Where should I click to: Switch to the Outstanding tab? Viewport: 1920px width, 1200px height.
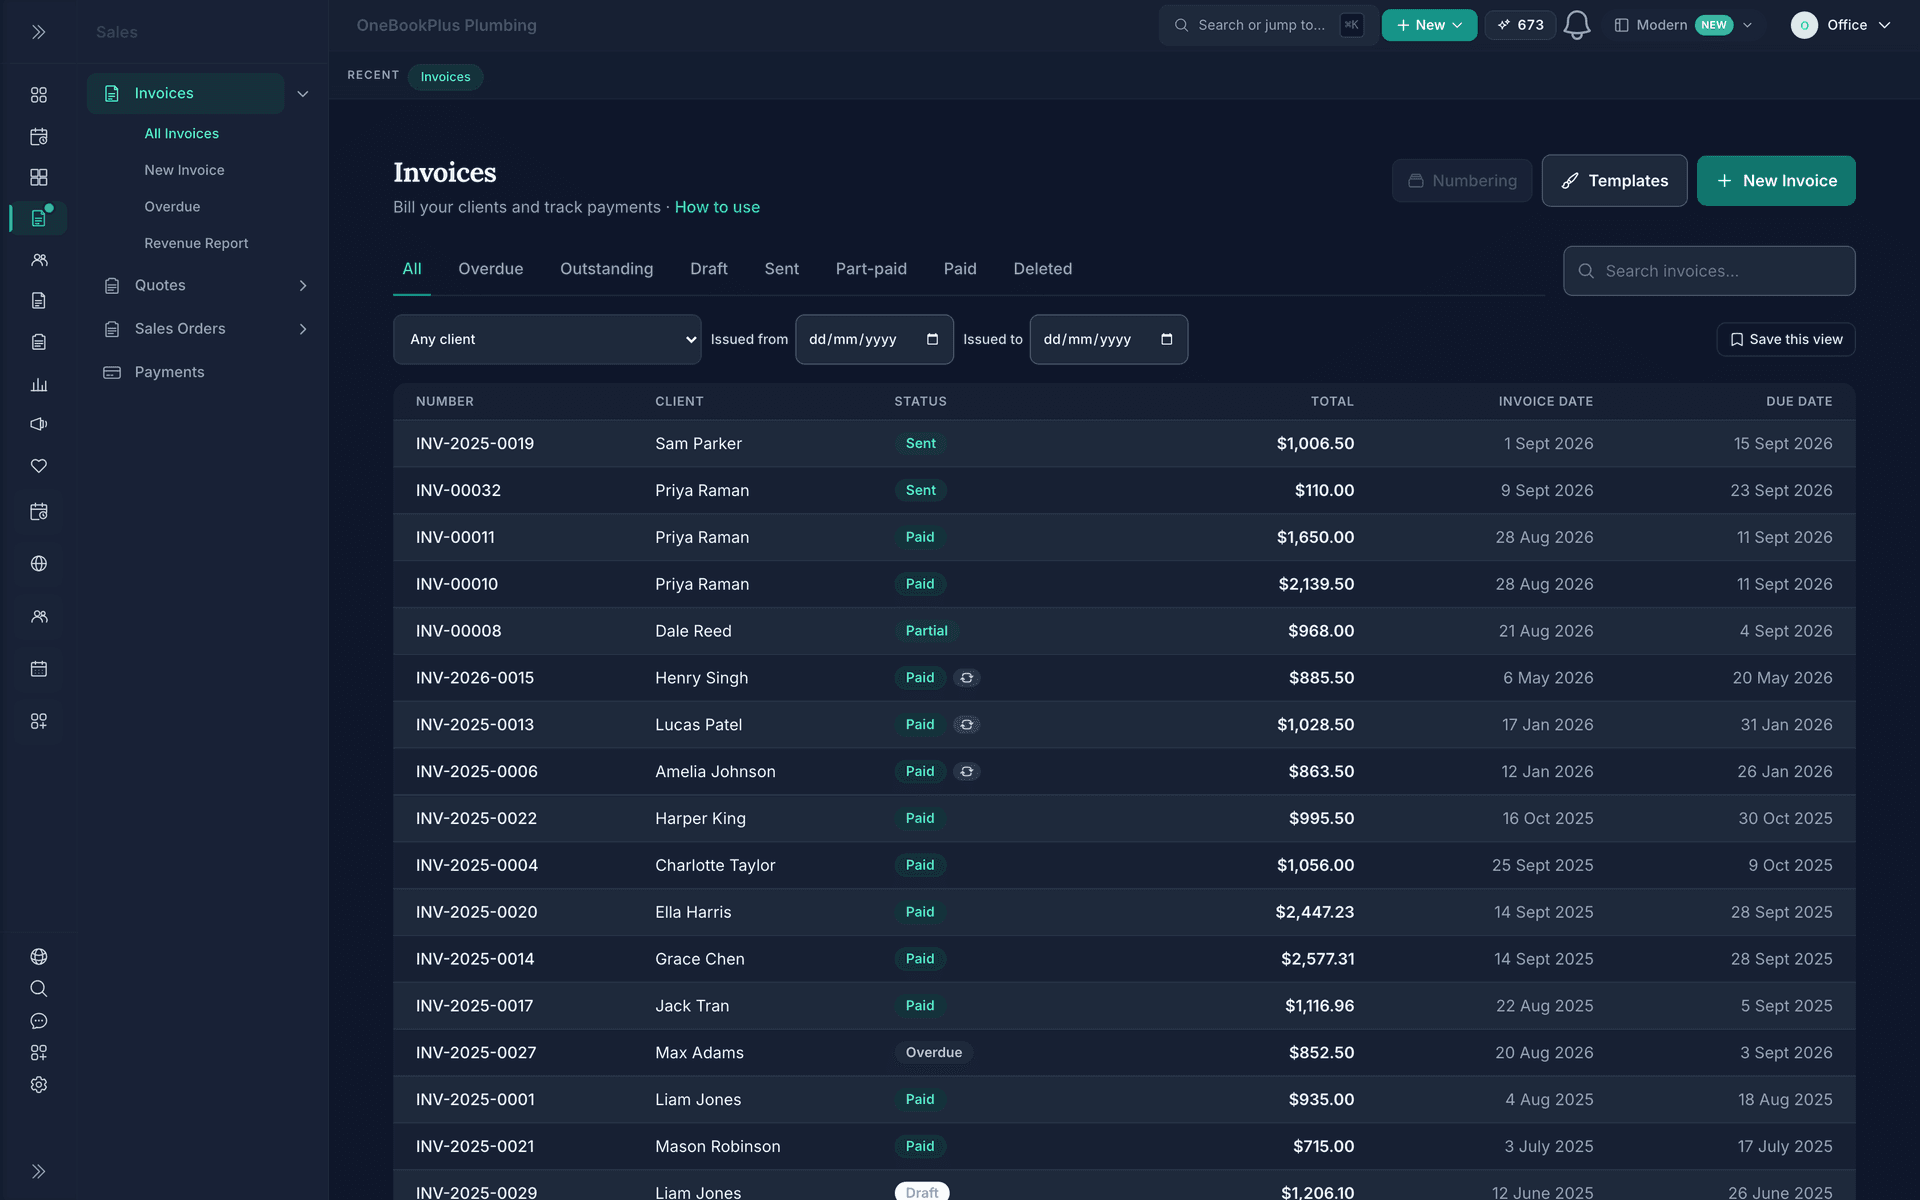[x=606, y=269]
